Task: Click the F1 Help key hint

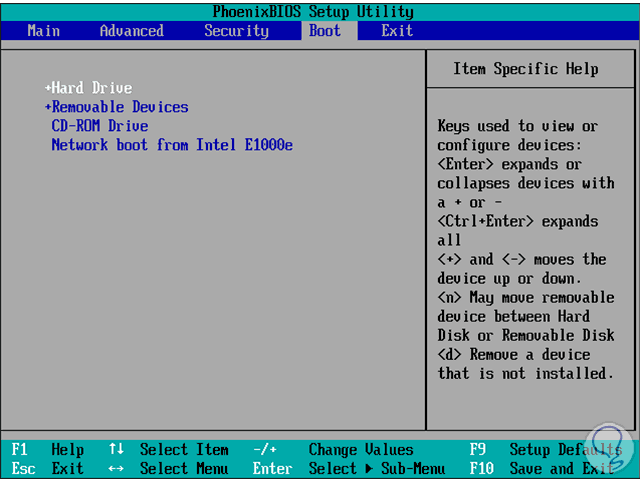Action: (x=48, y=450)
